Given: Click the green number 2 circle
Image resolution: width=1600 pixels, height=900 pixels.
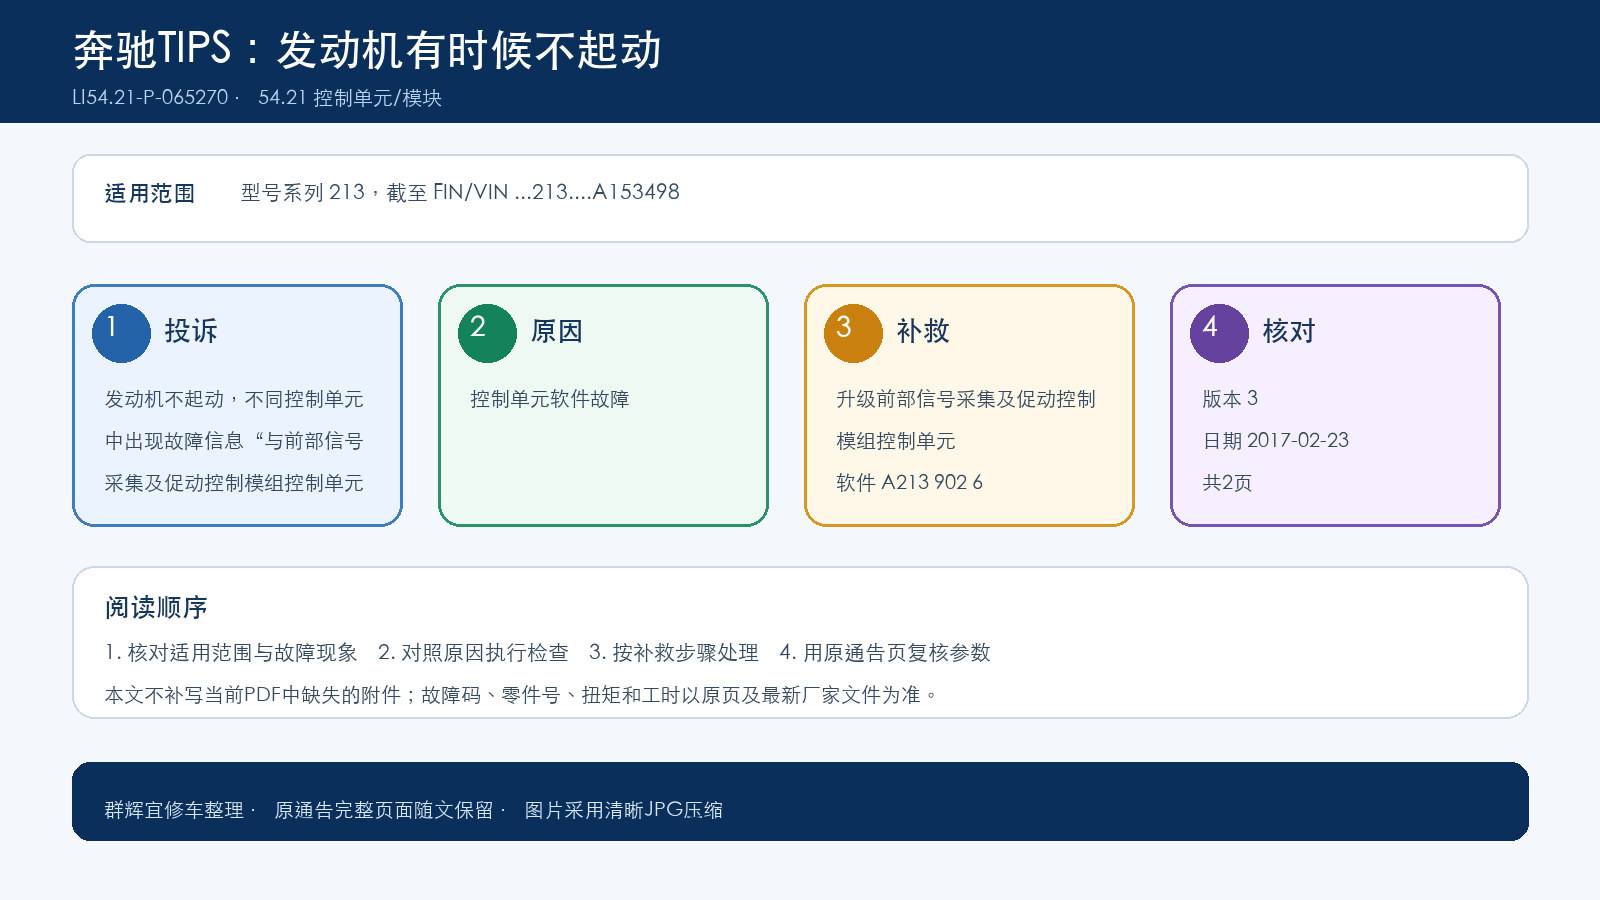Looking at the screenshot, I should [487, 333].
